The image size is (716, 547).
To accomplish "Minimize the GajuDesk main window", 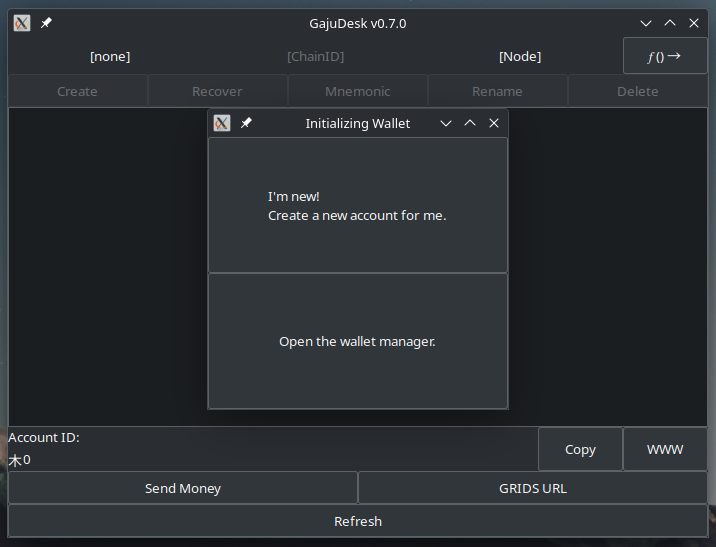I will [646, 23].
